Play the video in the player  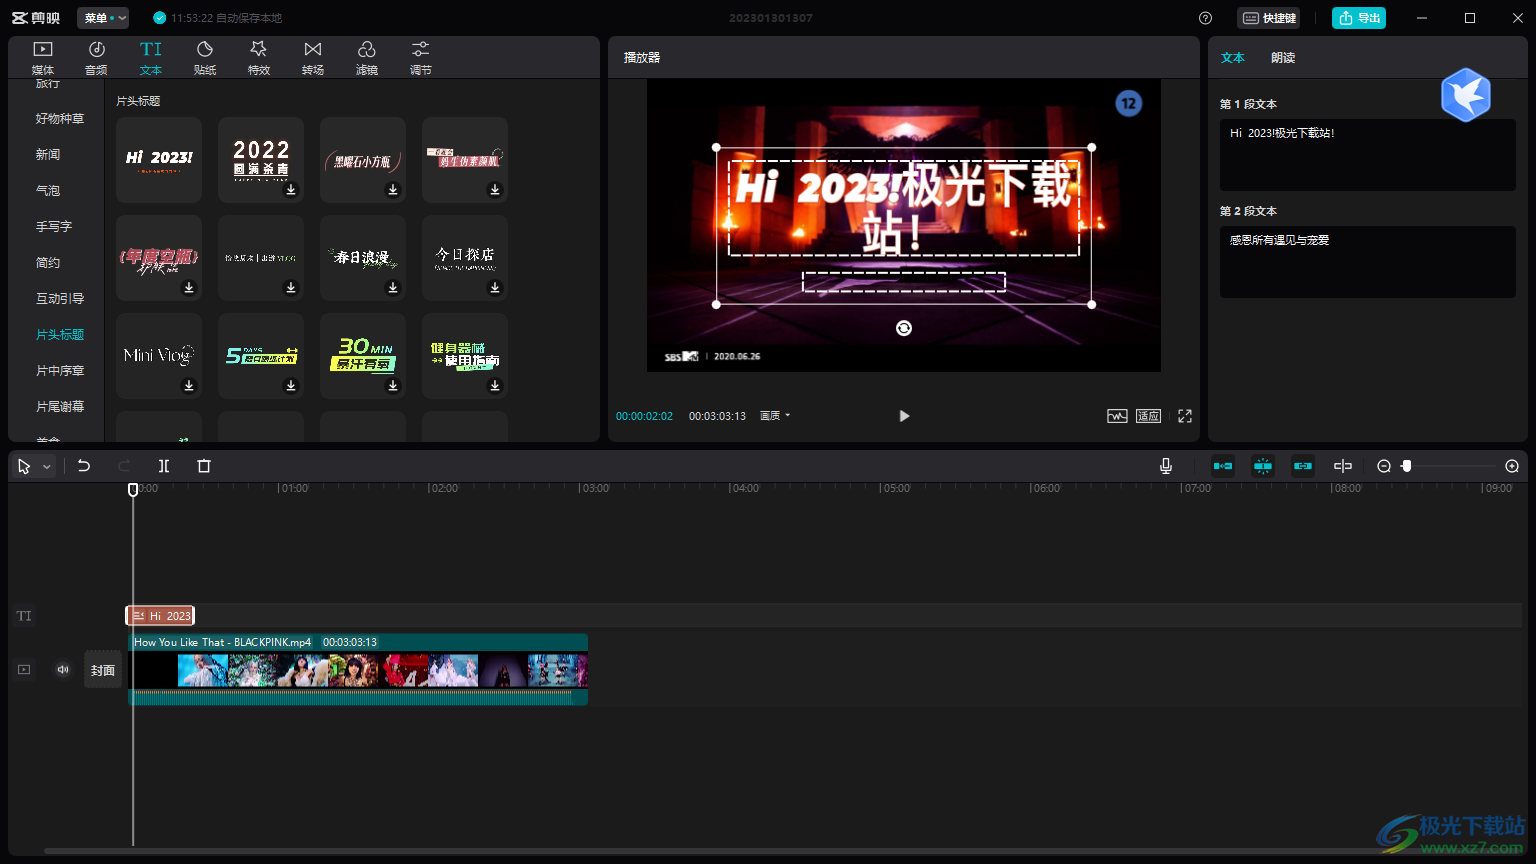904,416
